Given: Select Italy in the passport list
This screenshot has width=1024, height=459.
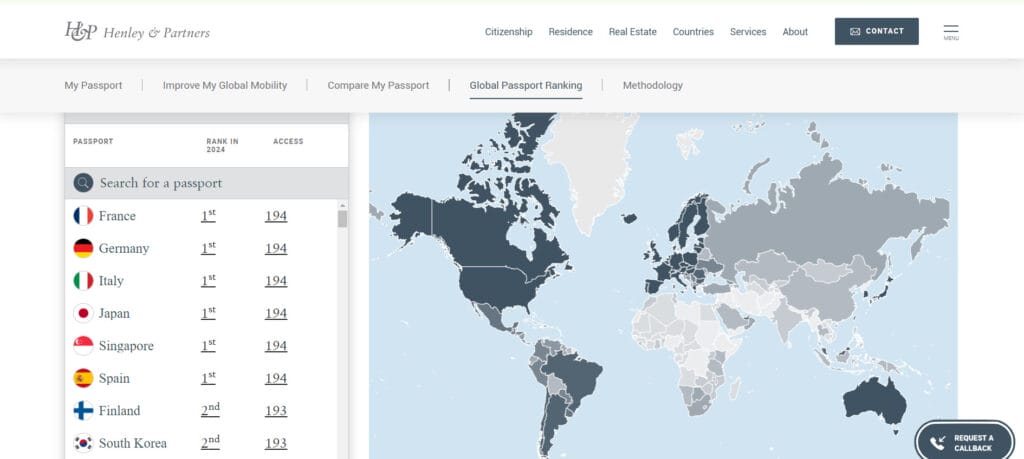Looking at the screenshot, I should (111, 281).
